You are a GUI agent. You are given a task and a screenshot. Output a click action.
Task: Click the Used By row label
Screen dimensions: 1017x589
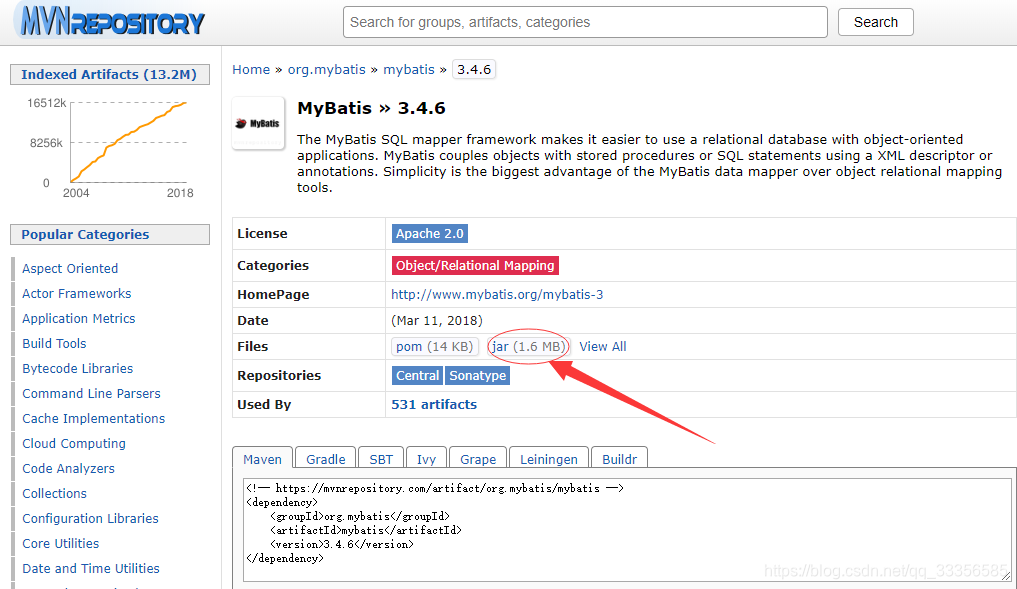click(x=264, y=404)
